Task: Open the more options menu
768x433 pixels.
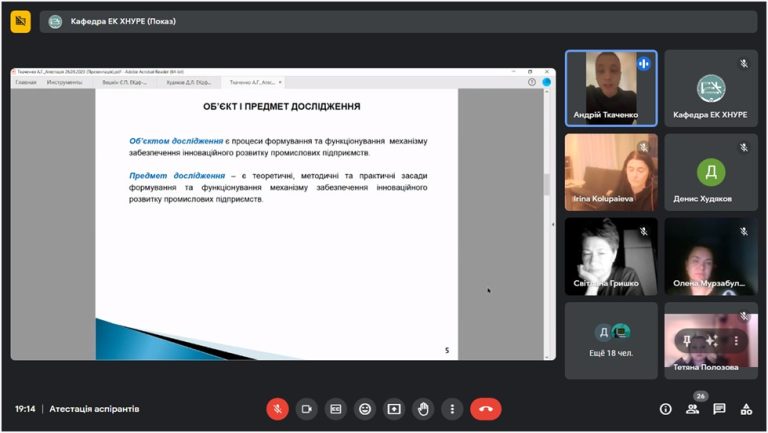Action: point(452,409)
